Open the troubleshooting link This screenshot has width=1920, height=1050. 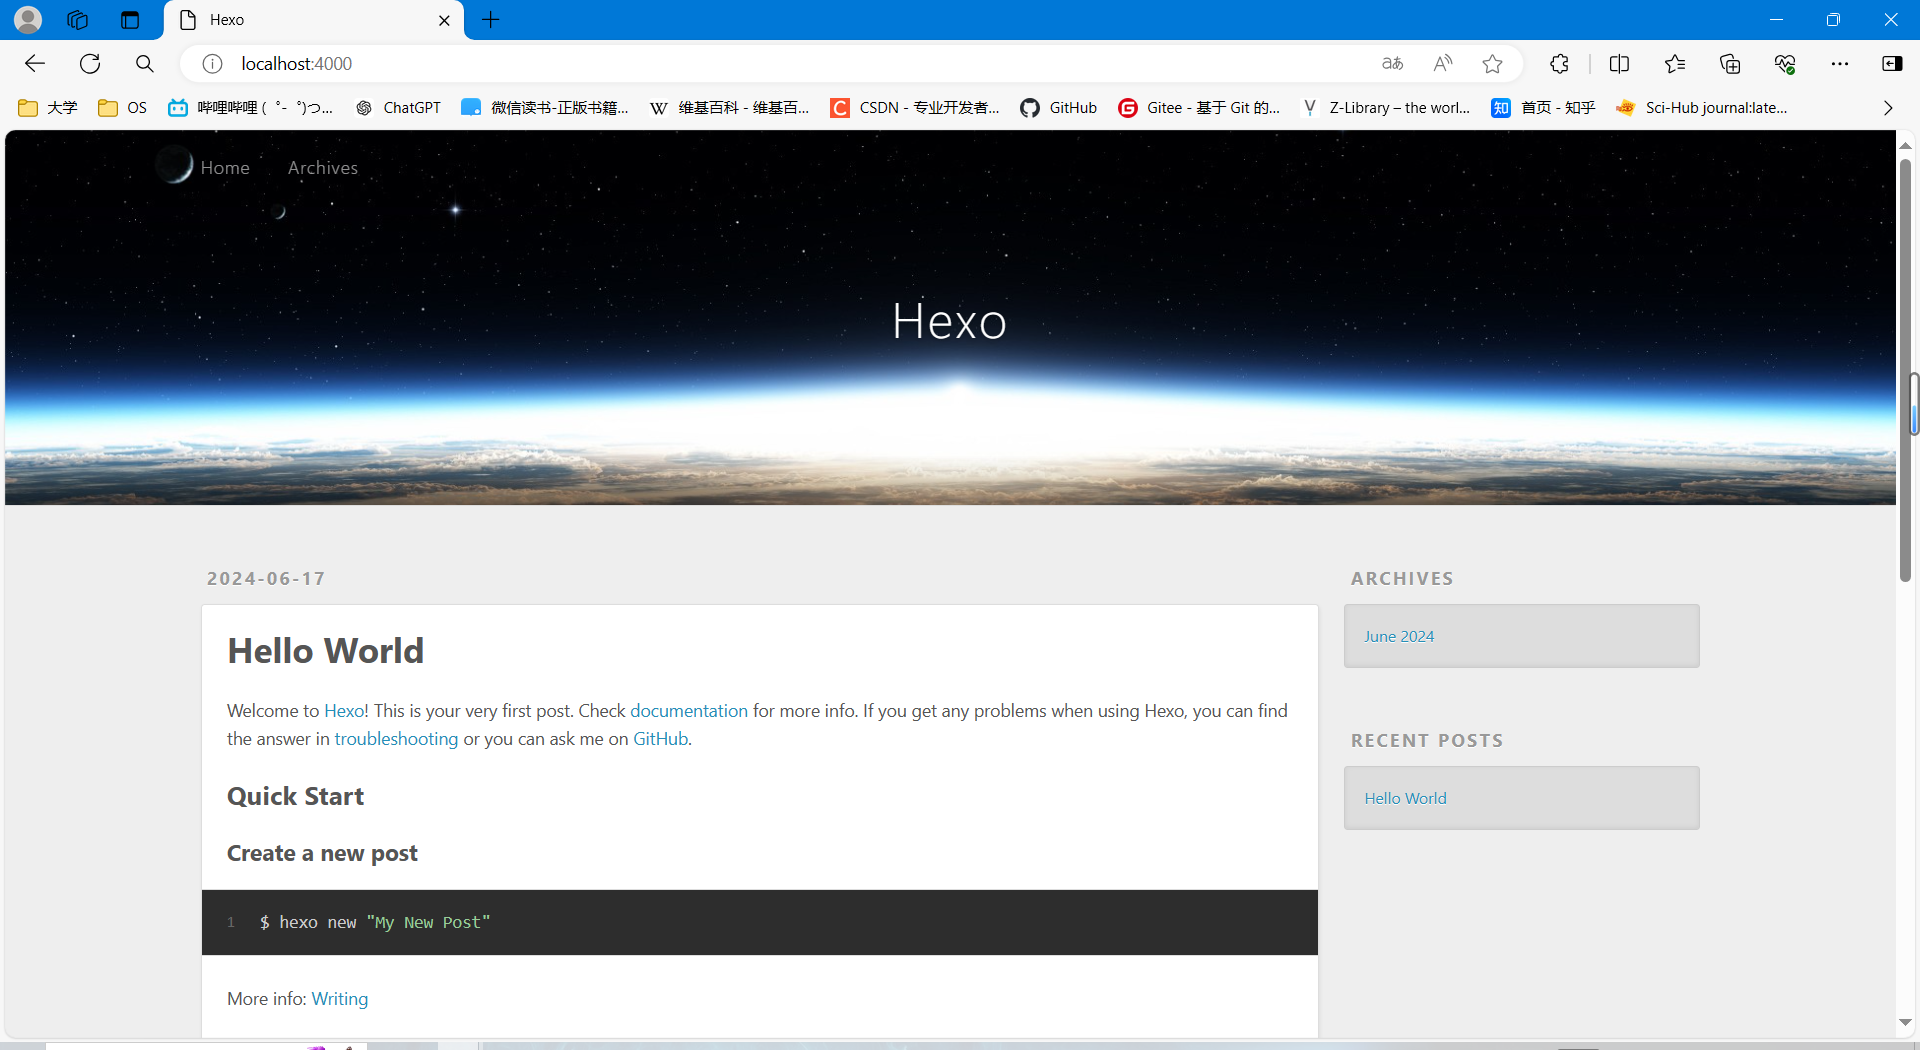[x=396, y=739]
